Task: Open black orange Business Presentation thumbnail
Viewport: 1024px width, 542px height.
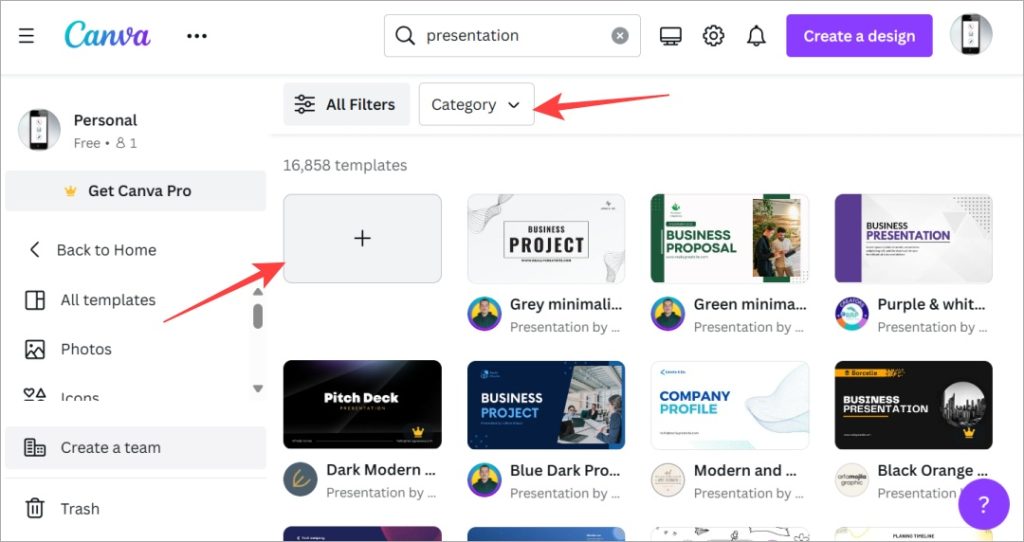Action: click(x=914, y=404)
